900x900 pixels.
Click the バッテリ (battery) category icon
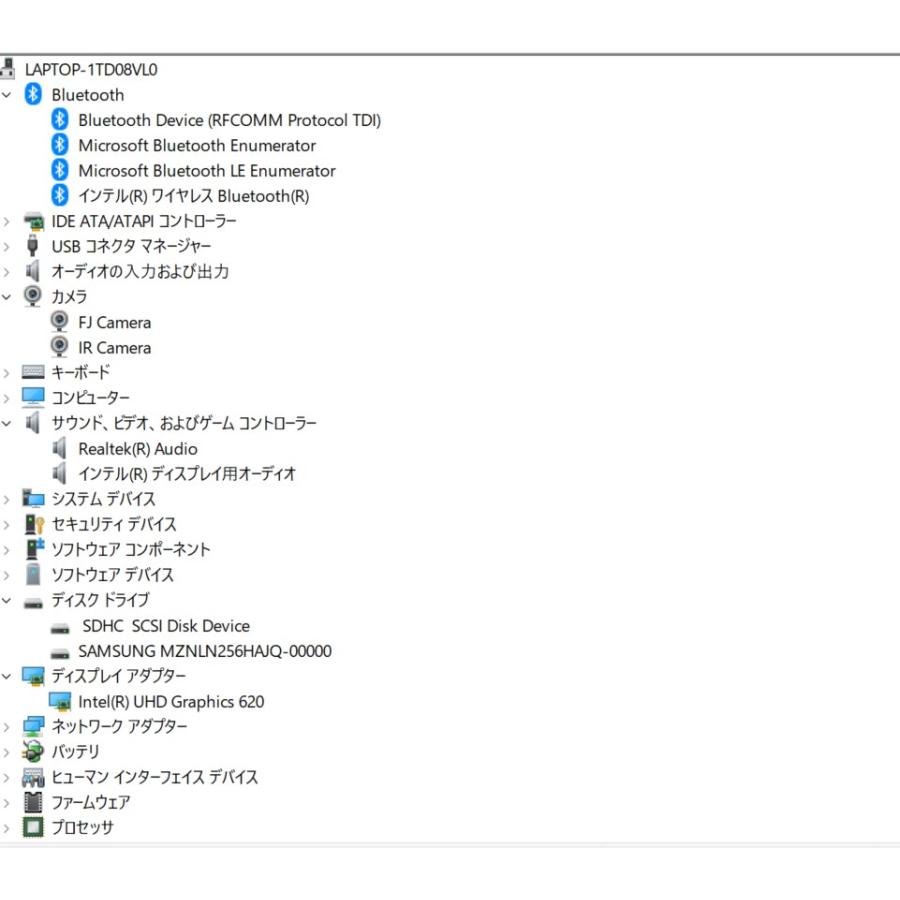tap(32, 751)
